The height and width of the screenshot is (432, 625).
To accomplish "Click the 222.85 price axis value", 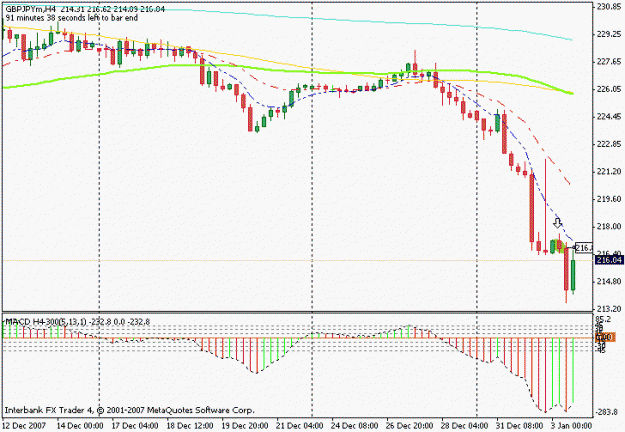I will coord(609,144).
